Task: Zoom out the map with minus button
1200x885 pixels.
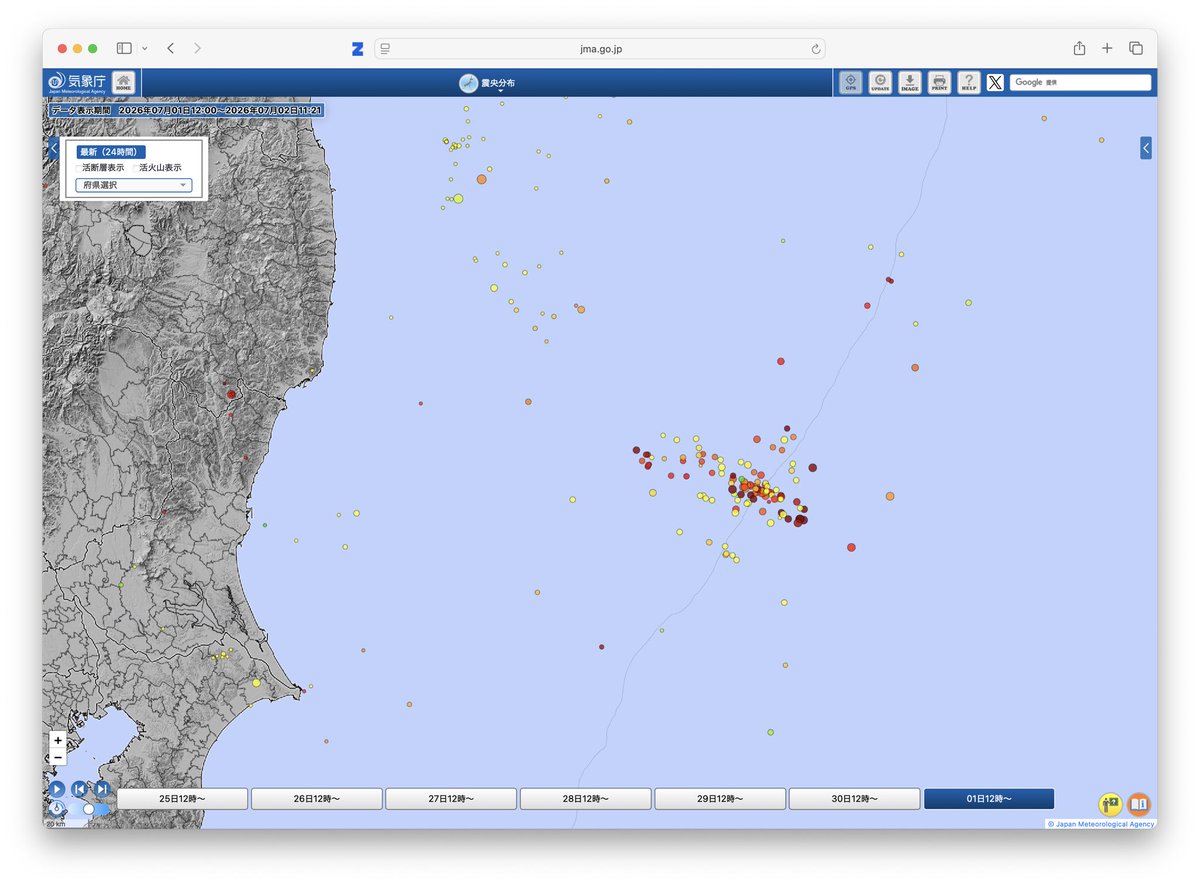Action: click(58, 757)
